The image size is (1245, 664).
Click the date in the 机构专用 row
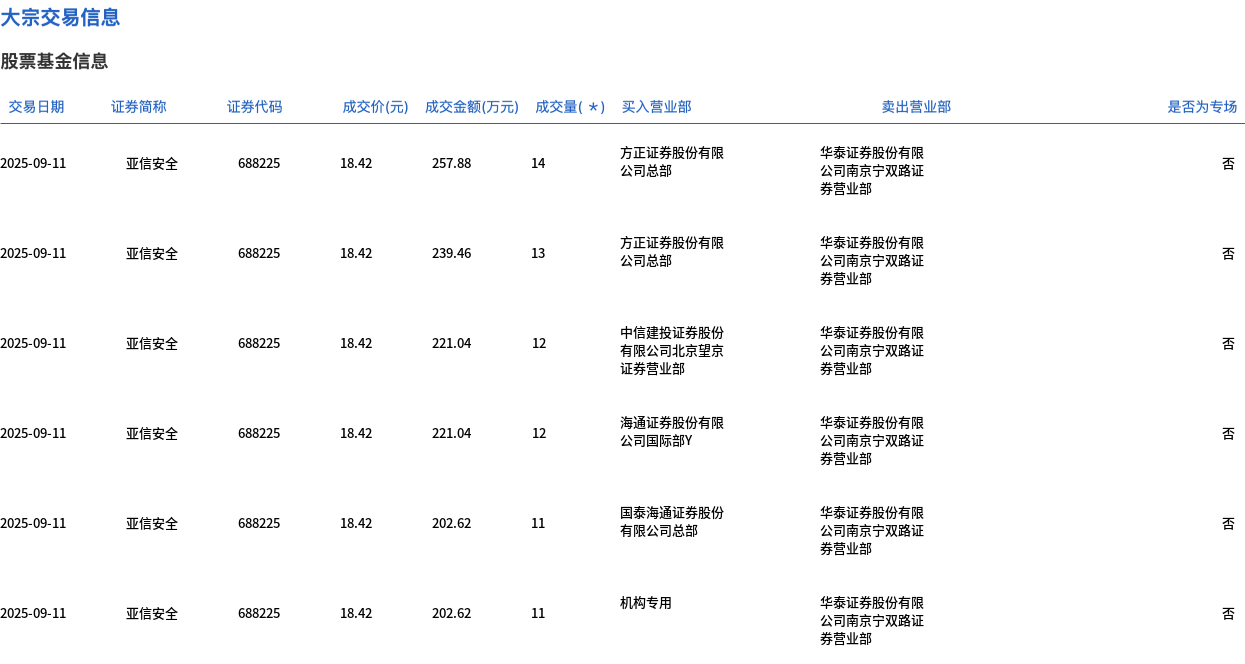(x=33, y=613)
